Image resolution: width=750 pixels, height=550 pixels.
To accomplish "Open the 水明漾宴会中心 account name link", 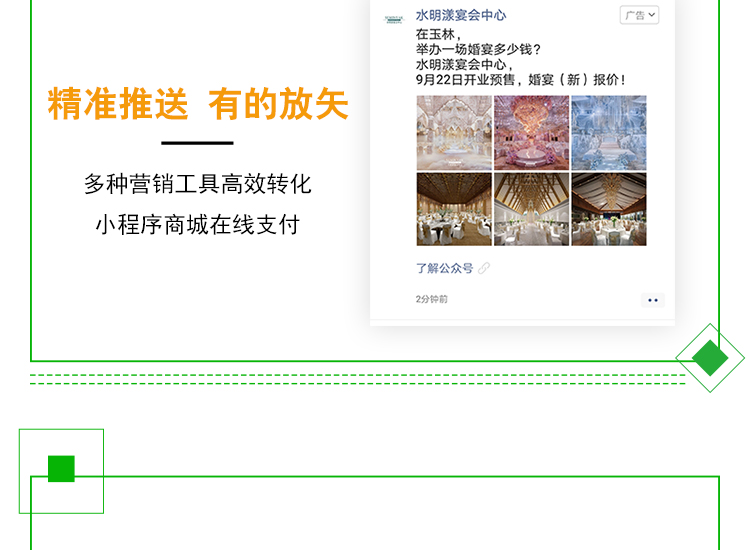I will point(461,15).
